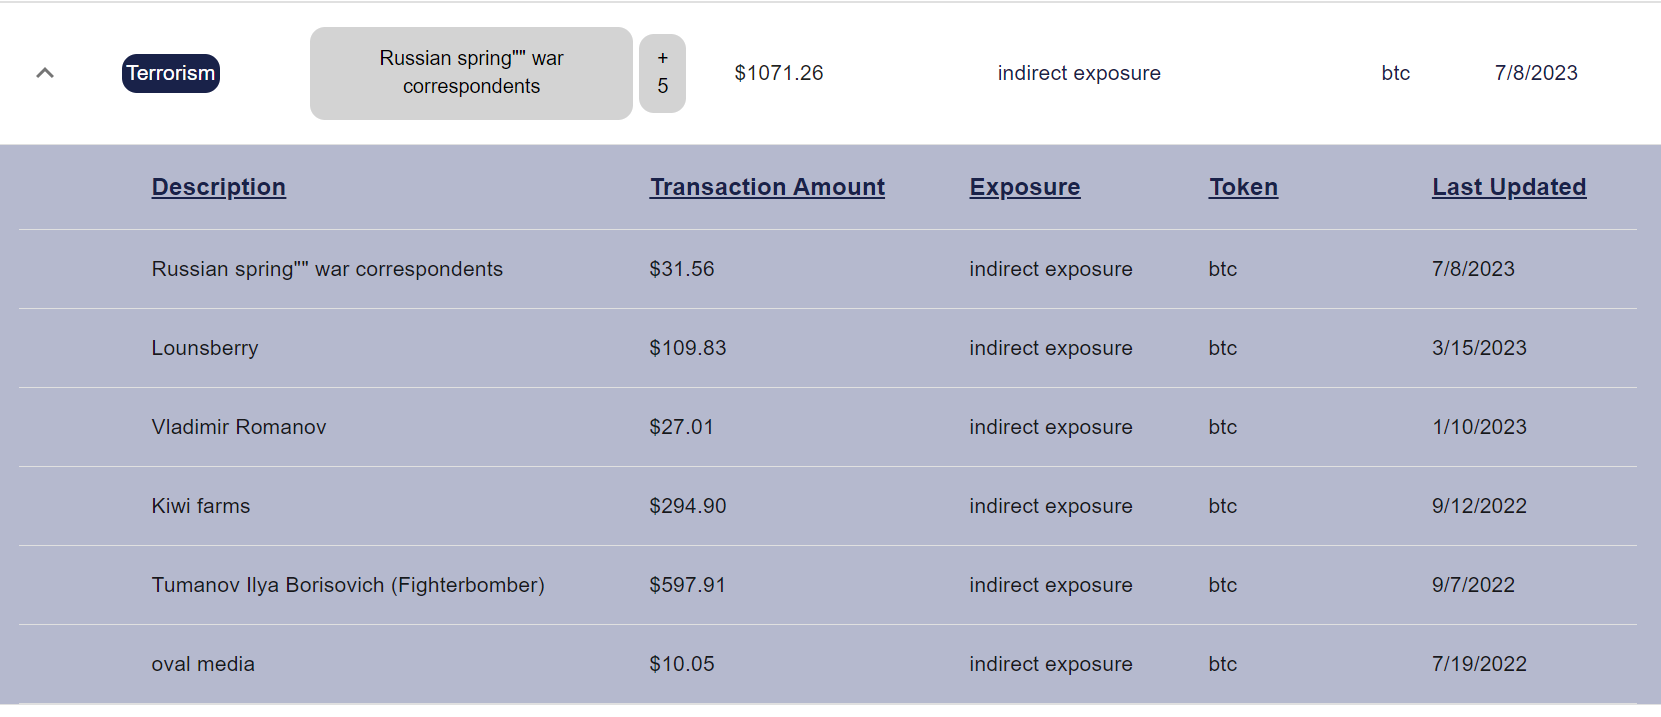Click the $1071.26 total amount
Screen dimensions: 1661x717
(x=779, y=73)
